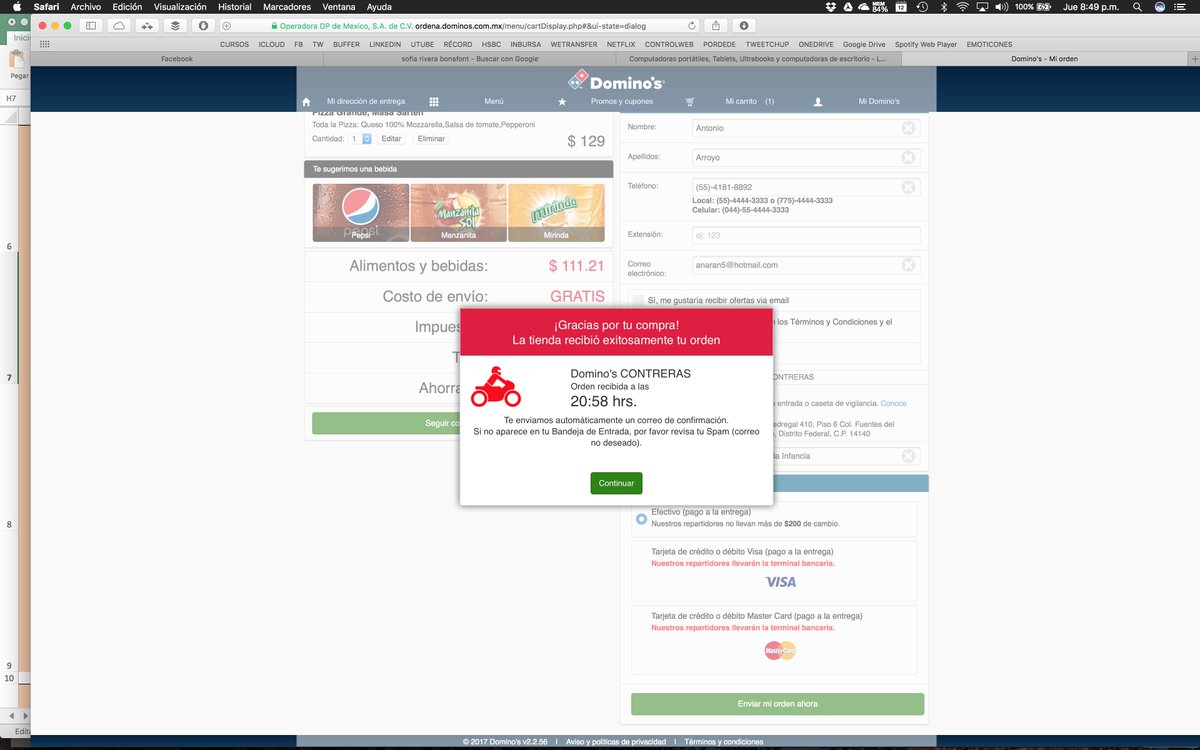The height and width of the screenshot is (750, 1200).
Task: Show Safari downloads list
Action: (x=744, y=25)
